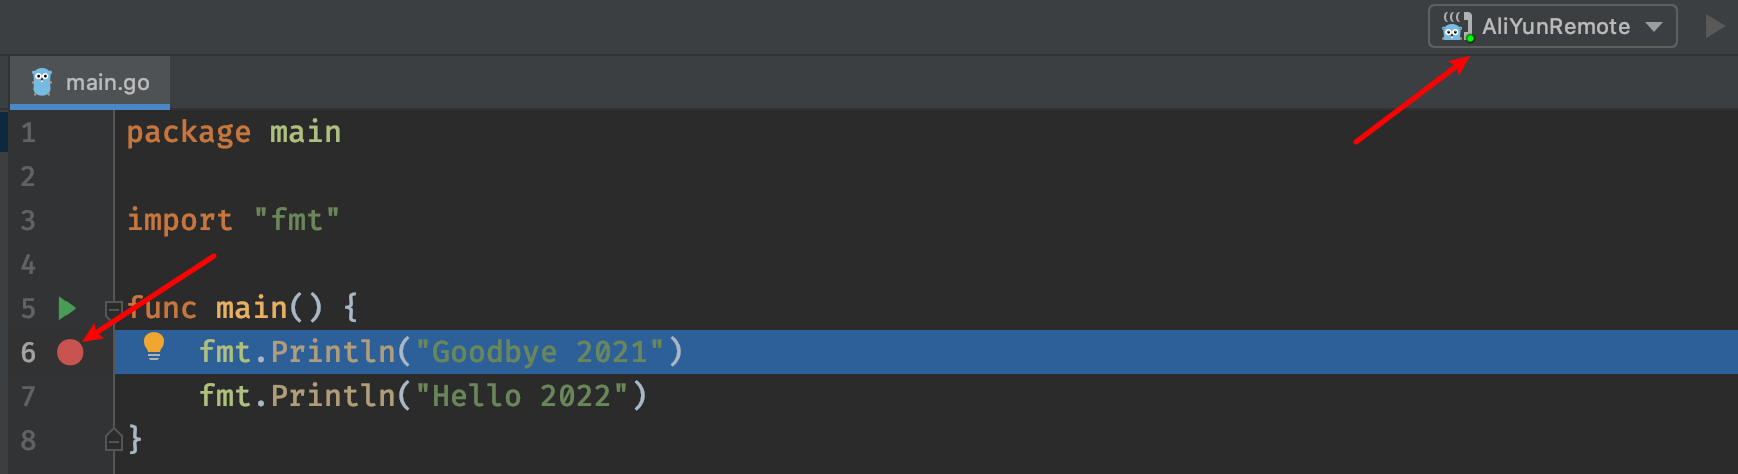Click the "fmt" import string
Viewport: 1738px width, 474px height.
pyautogui.click(x=297, y=220)
